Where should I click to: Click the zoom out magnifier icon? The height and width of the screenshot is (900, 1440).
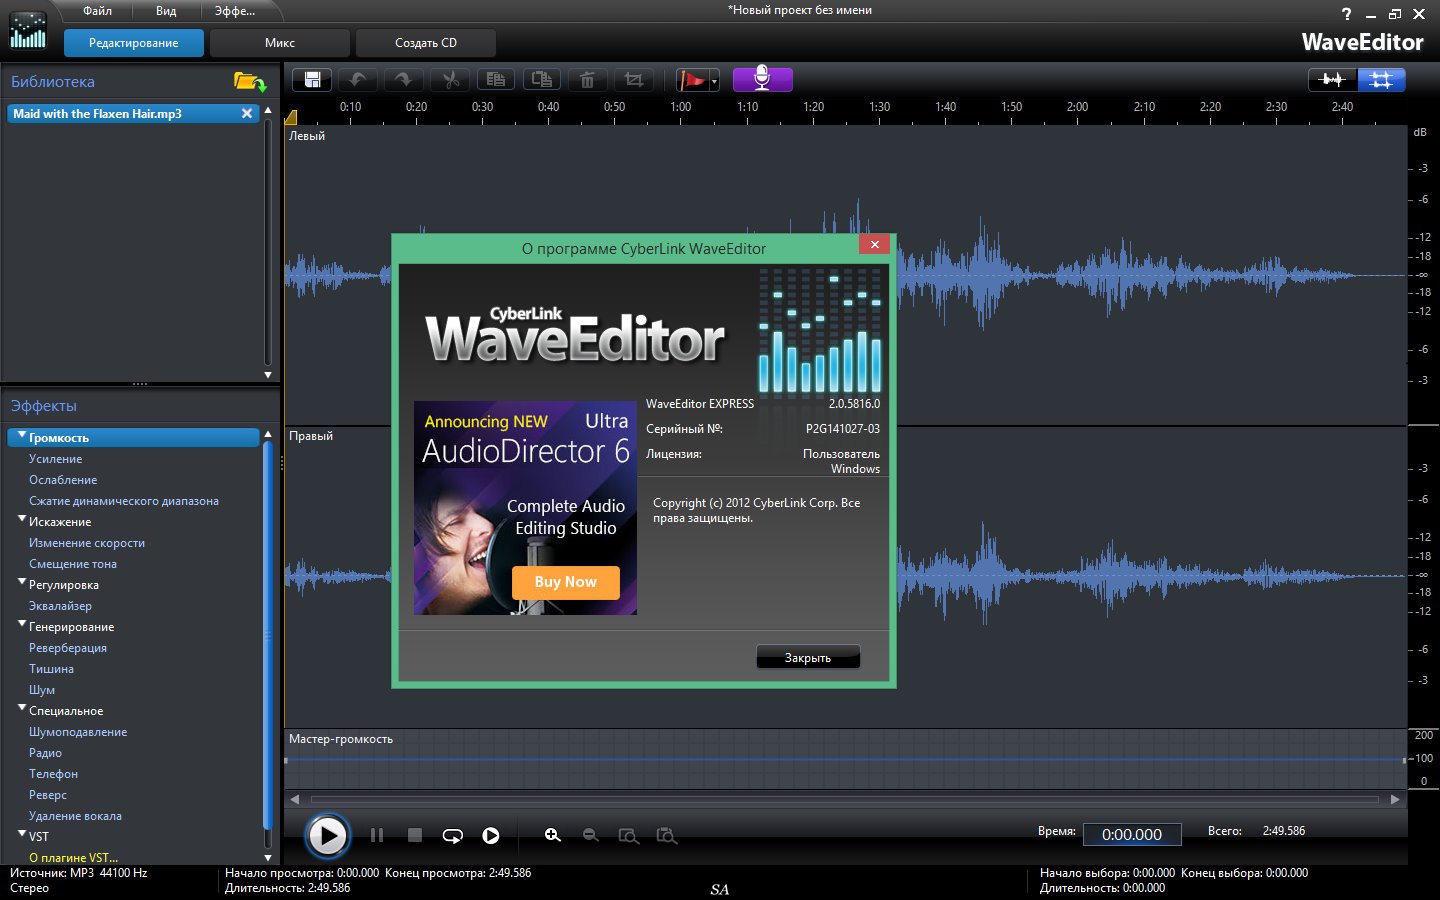pos(590,835)
